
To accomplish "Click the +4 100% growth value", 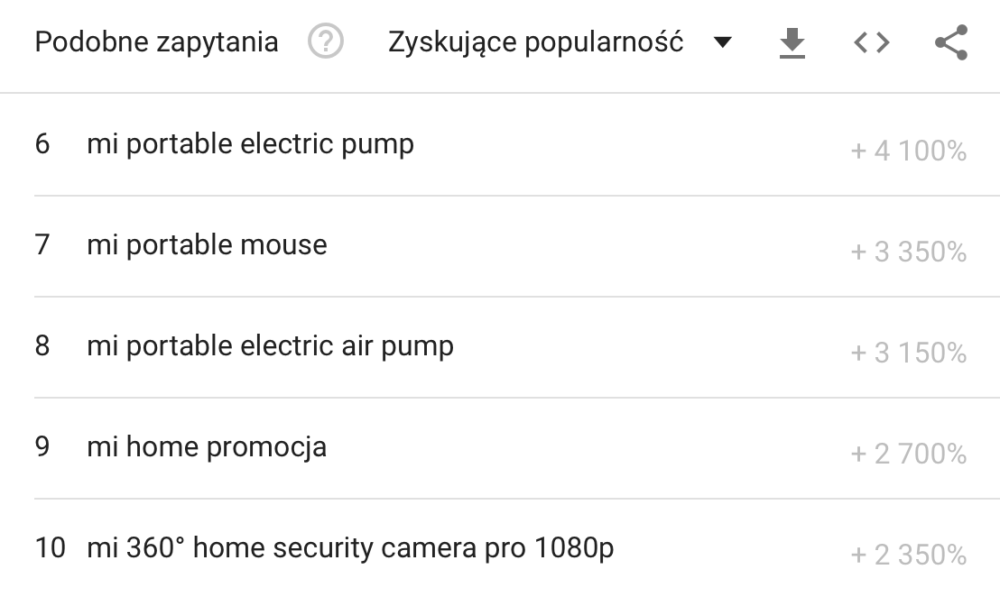I will click(908, 151).
